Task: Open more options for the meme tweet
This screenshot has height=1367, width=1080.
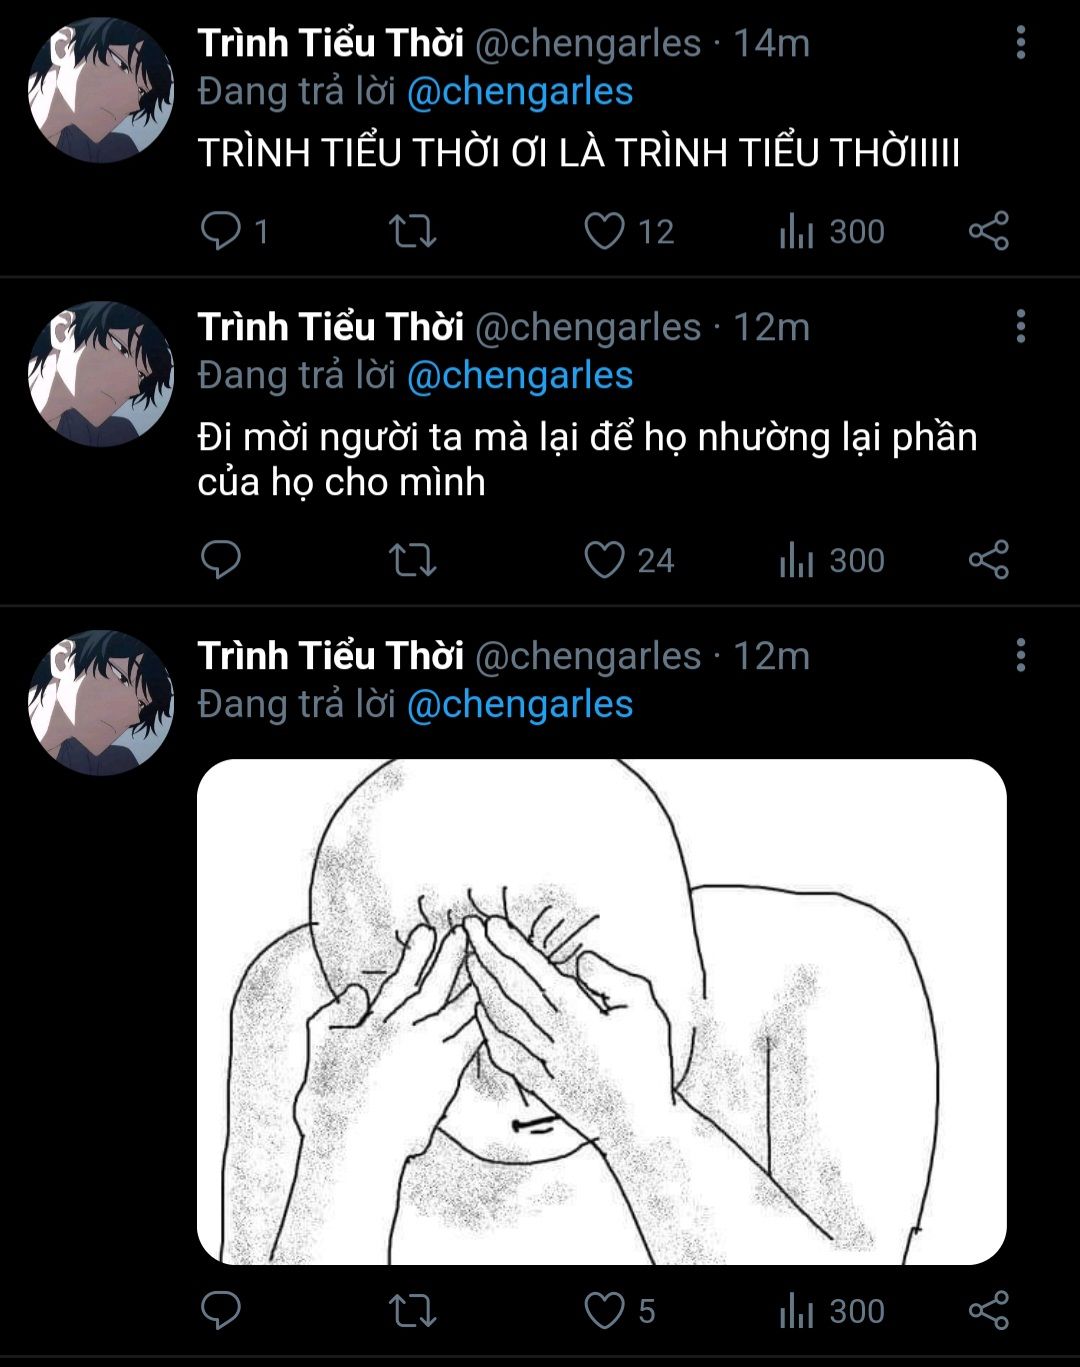Action: click(1020, 656)
